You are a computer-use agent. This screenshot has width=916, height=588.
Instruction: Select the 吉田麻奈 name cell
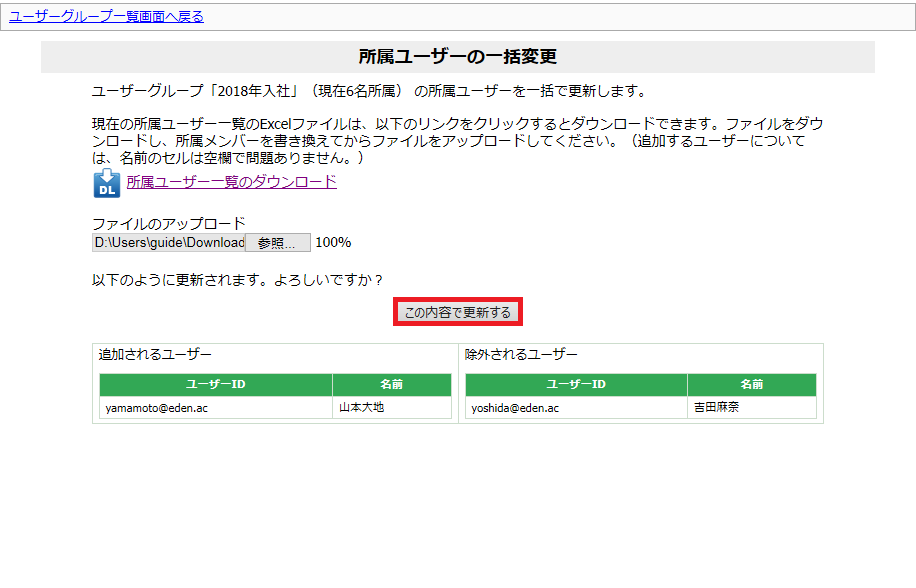coord(752,408)
